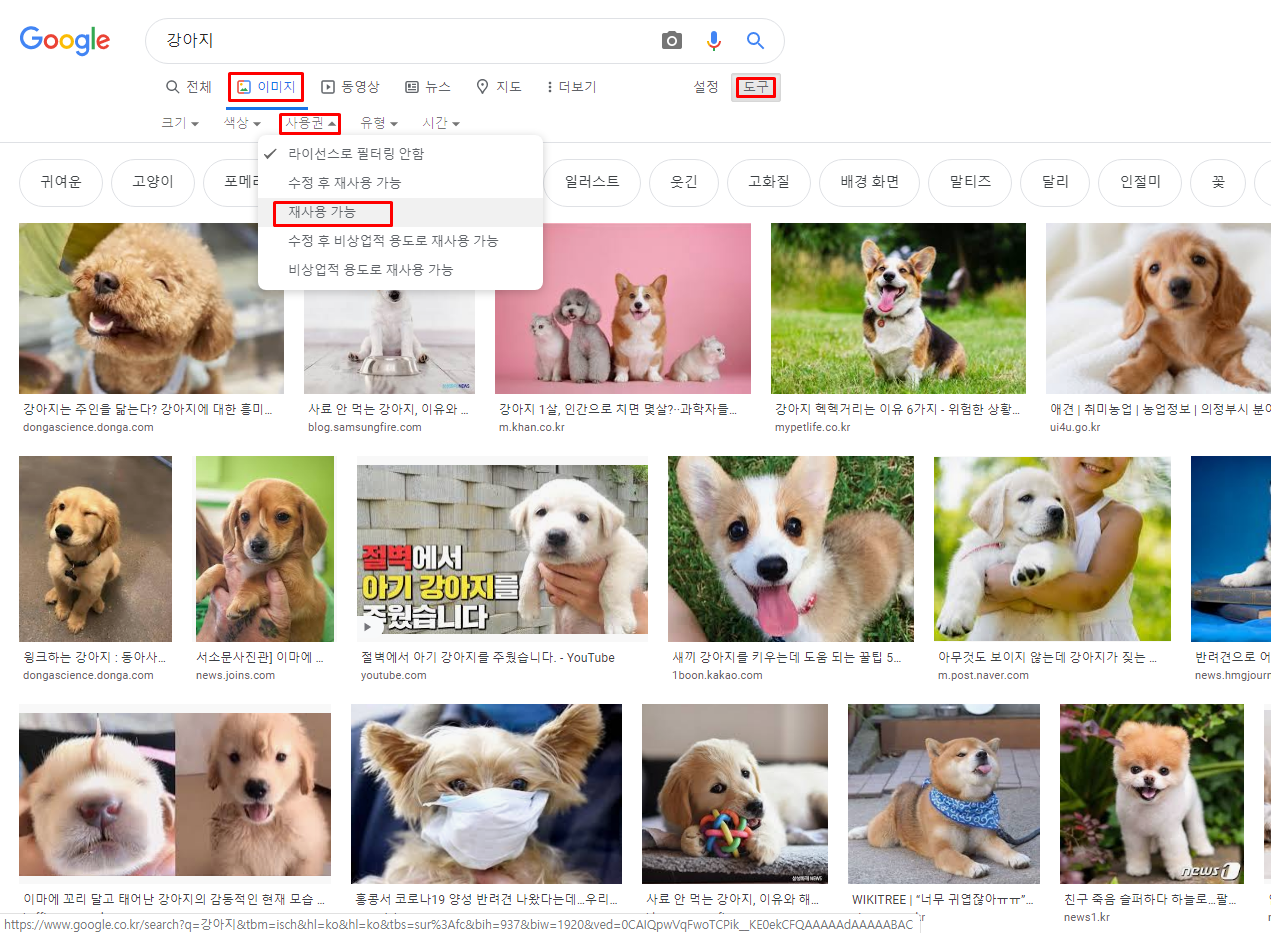Open the 지도 tab
This screenshot has height=933, width=1271.
click(x=499, y=87)
